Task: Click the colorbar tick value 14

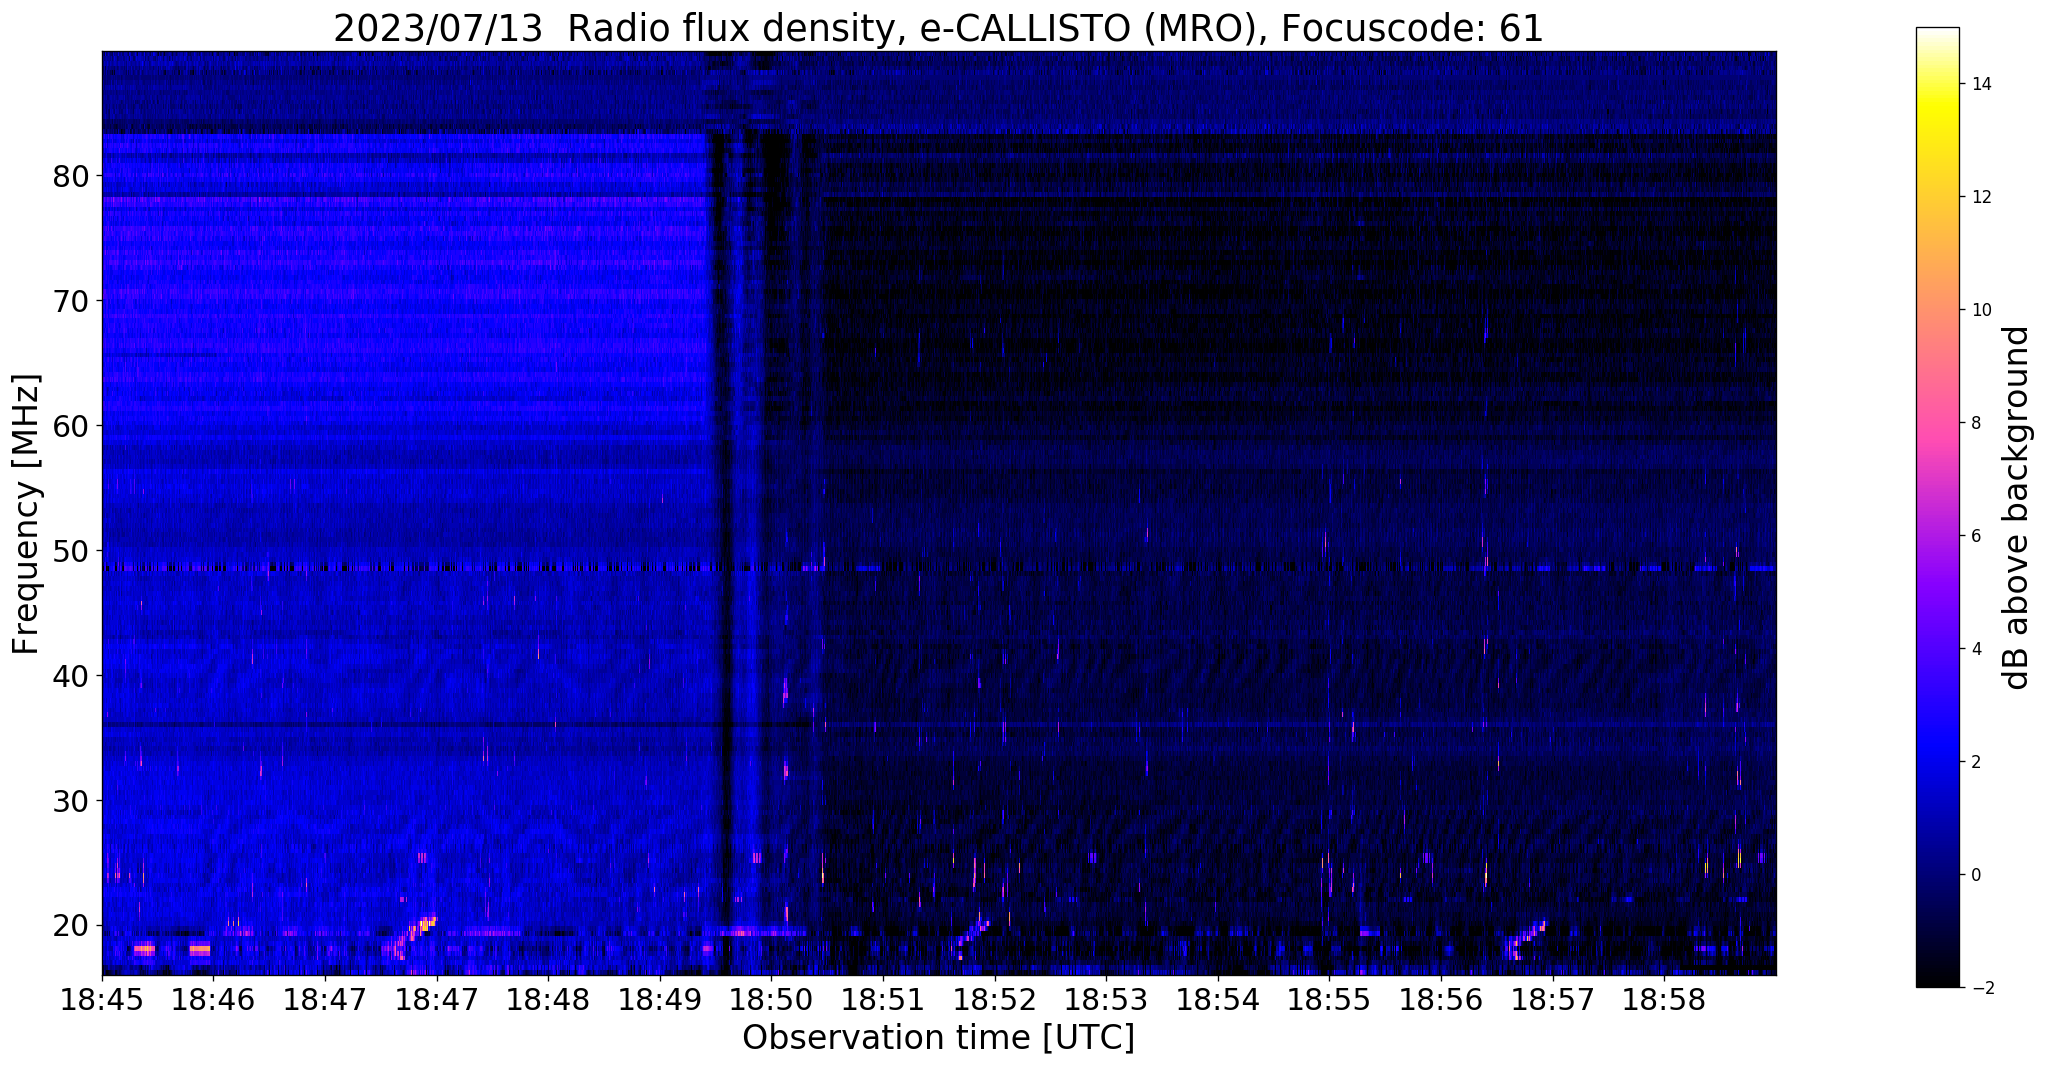Action: (1980, 84)
